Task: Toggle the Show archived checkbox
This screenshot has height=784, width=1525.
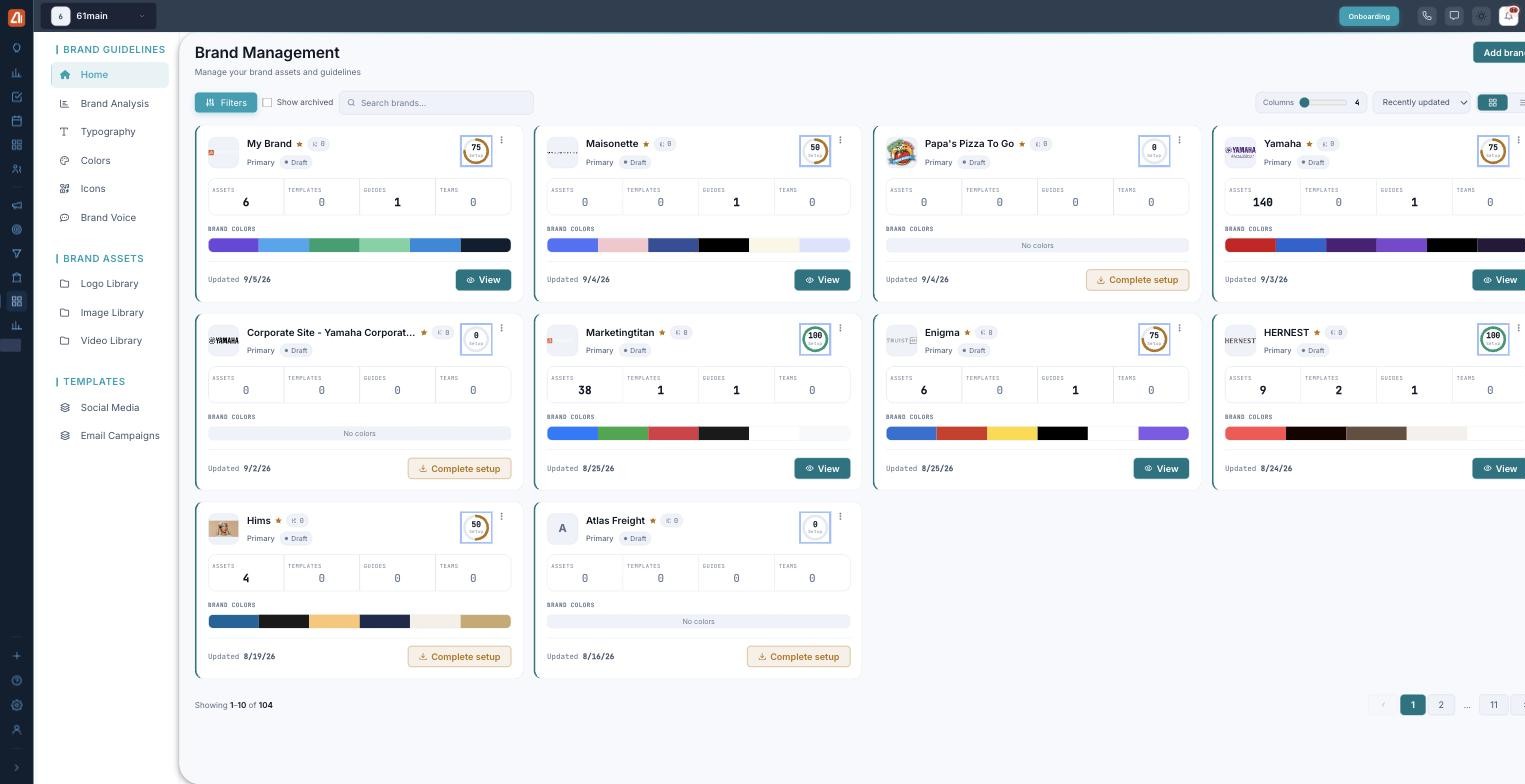Action: click(267, 102)
